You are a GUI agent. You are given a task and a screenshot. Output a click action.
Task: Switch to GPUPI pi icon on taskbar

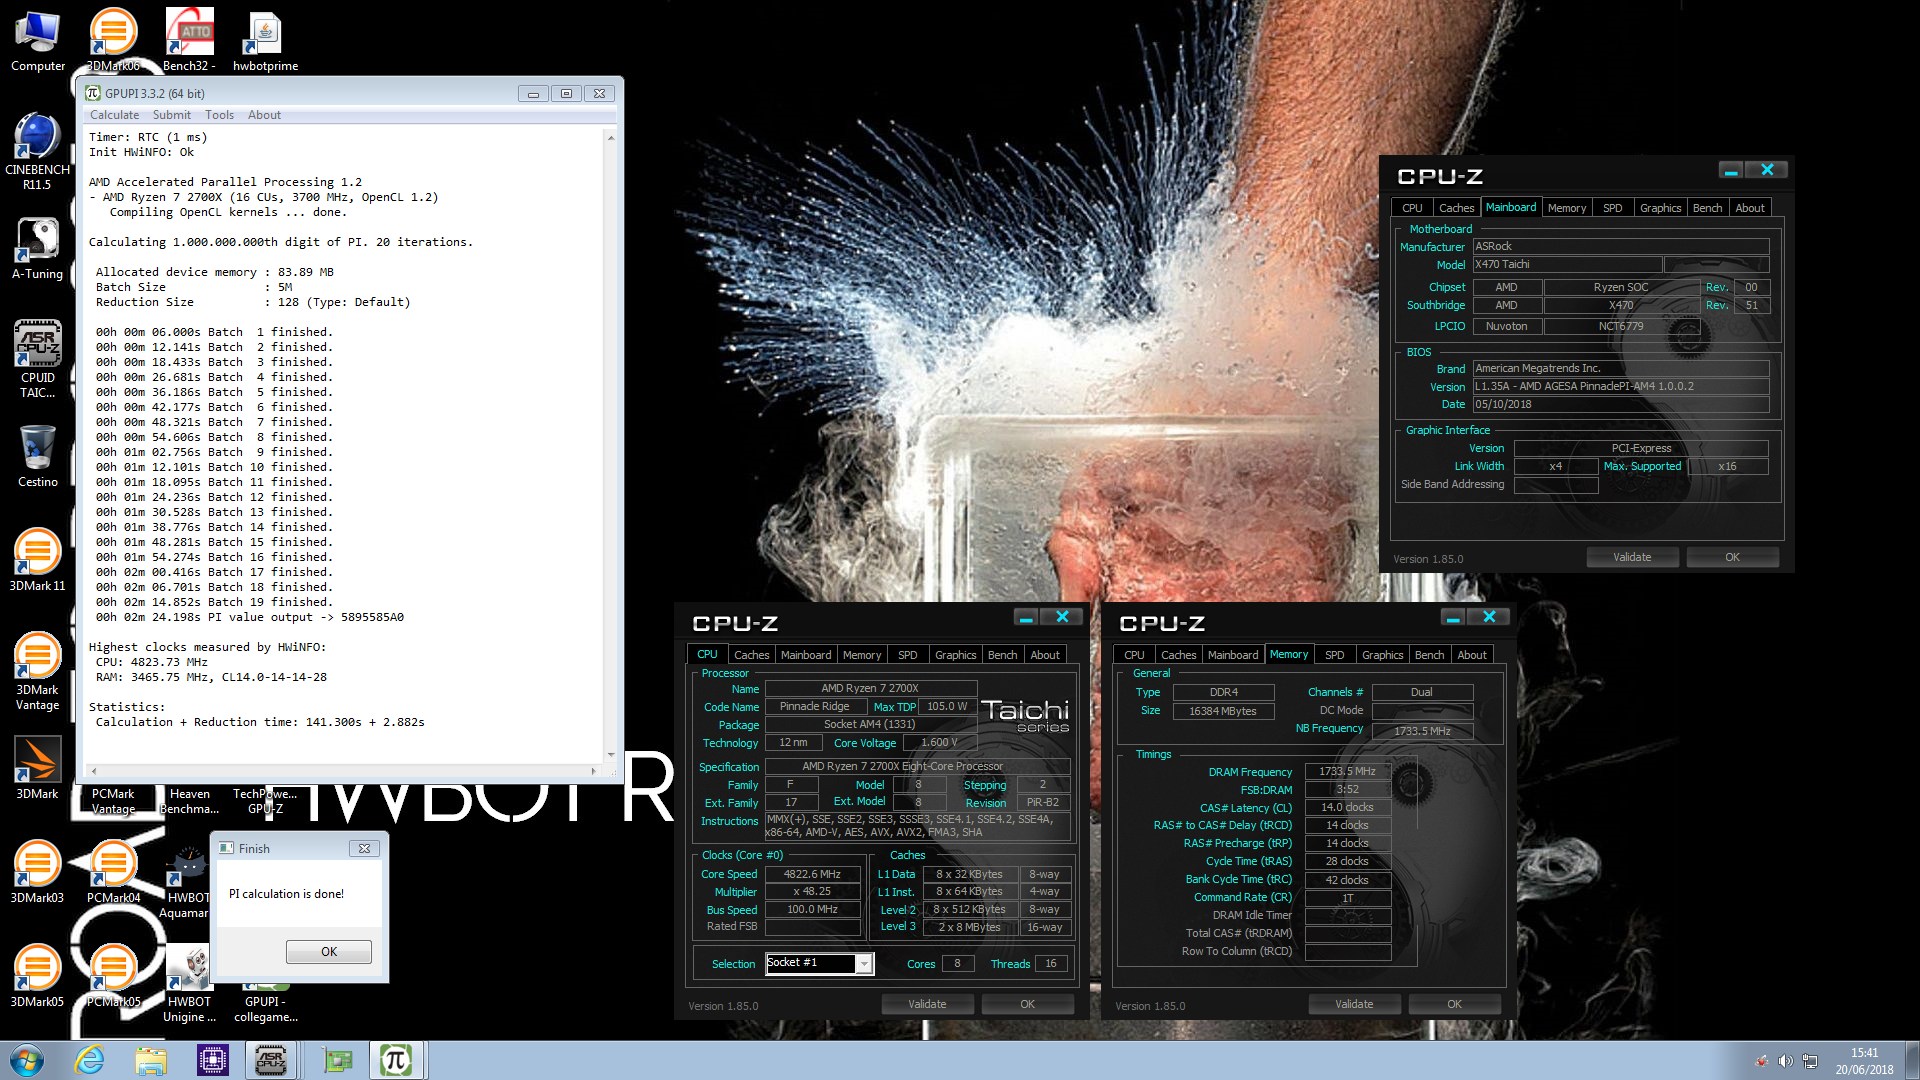pos(396,1060)
